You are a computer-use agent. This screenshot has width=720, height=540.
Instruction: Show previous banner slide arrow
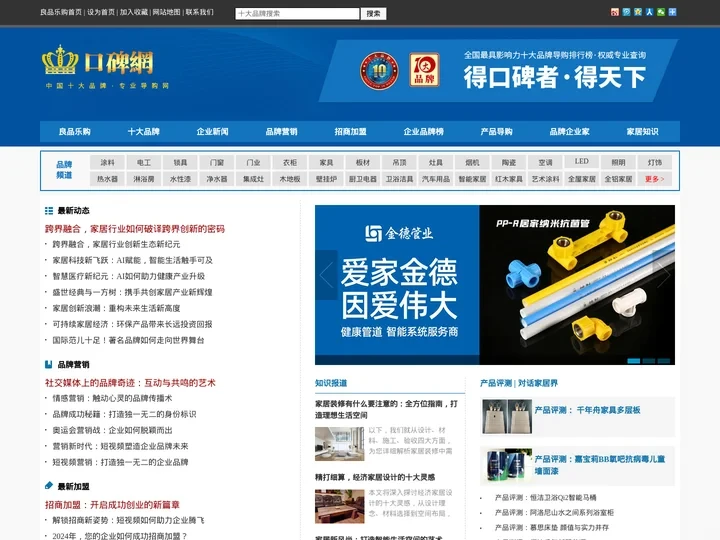(326, 275)
